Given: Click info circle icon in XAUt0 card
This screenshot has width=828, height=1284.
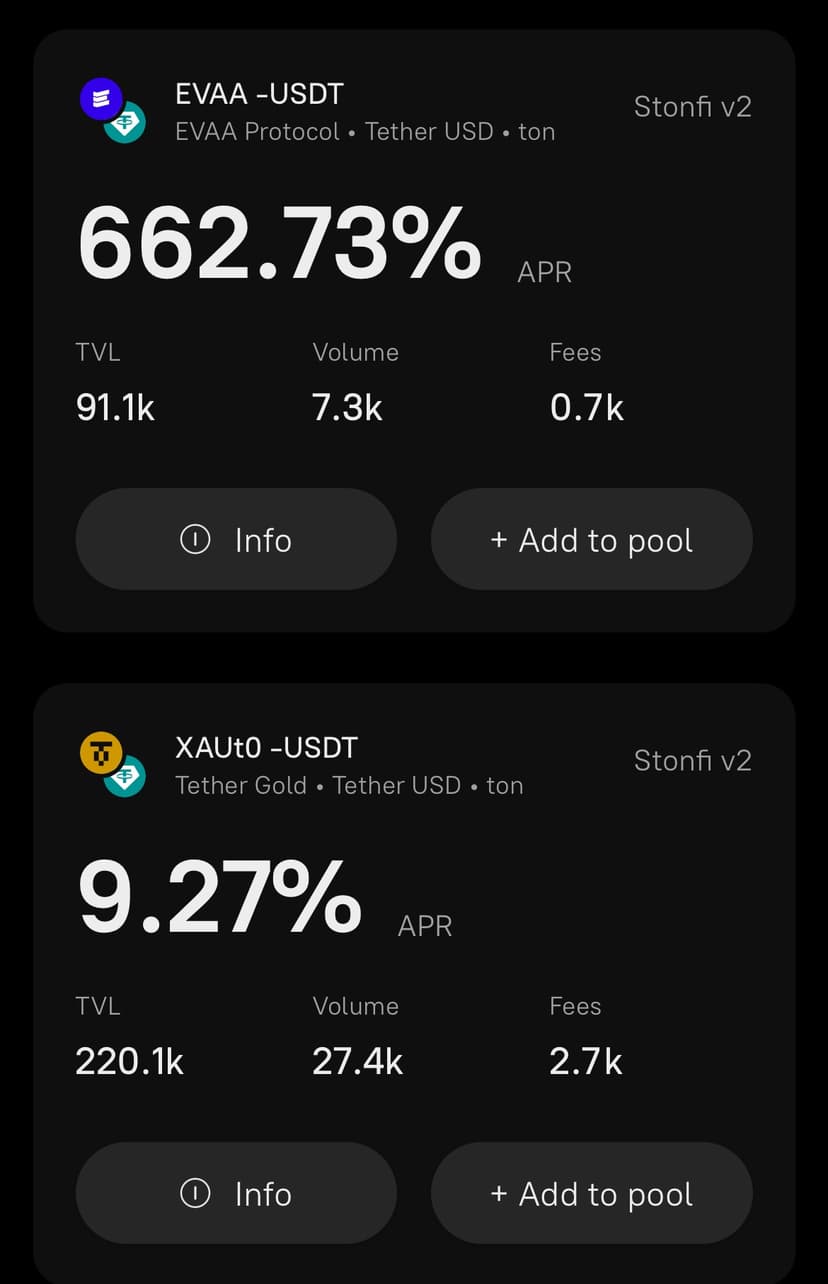Looking at the screenshot, I should click(x=194, y=1193).
